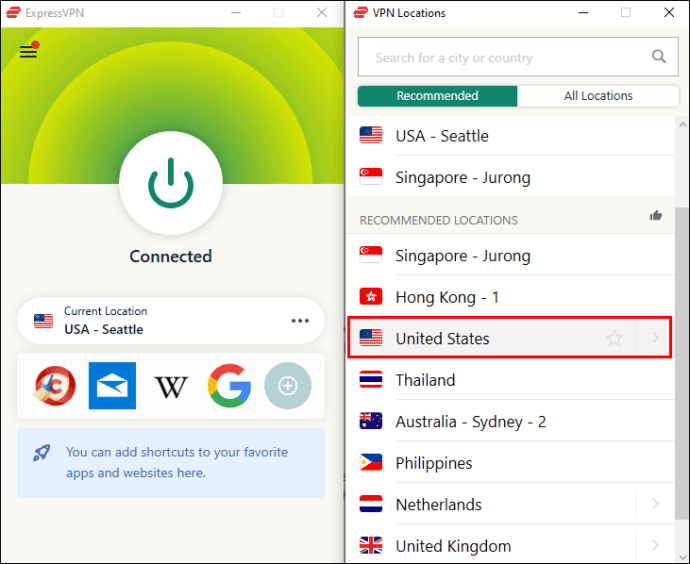Click the United Kingdom flag icon
This screenshot has height=564, width=690.
pos(371,545)
